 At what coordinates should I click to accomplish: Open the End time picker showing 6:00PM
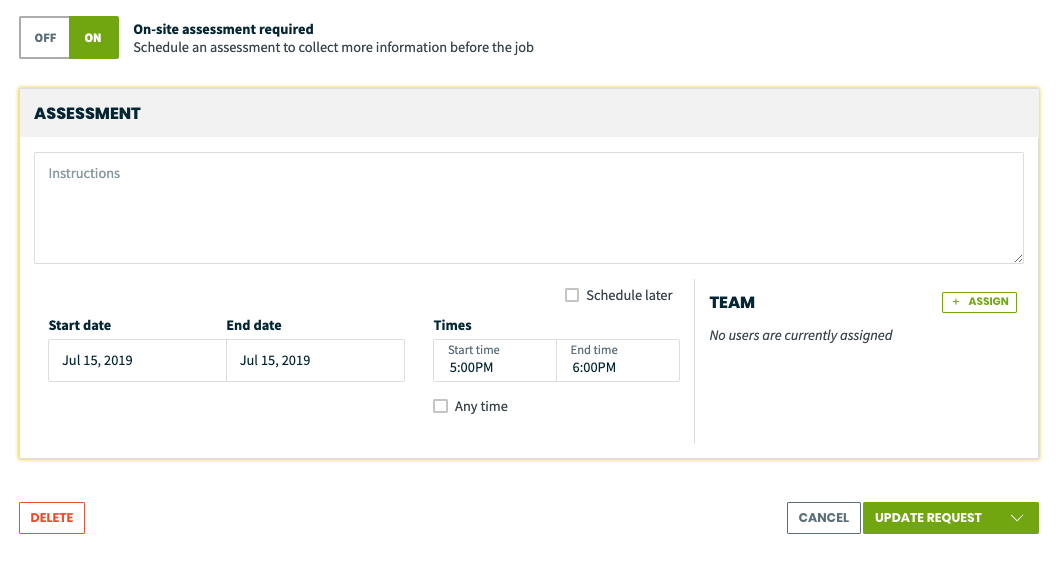click(618, 360)
